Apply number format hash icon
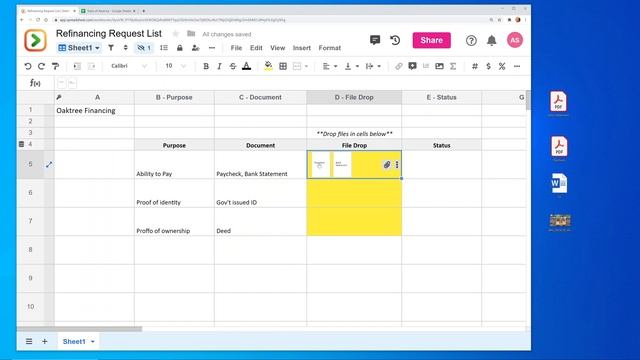The image size is (640, 360). pos(475,66)
